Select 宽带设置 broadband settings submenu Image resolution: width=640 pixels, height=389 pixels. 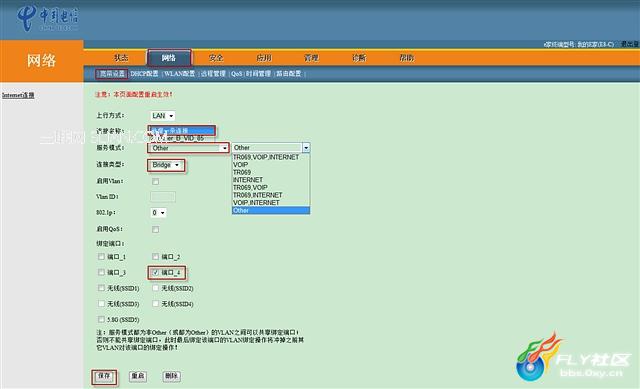pyautogui.click(x=112, y=74)
